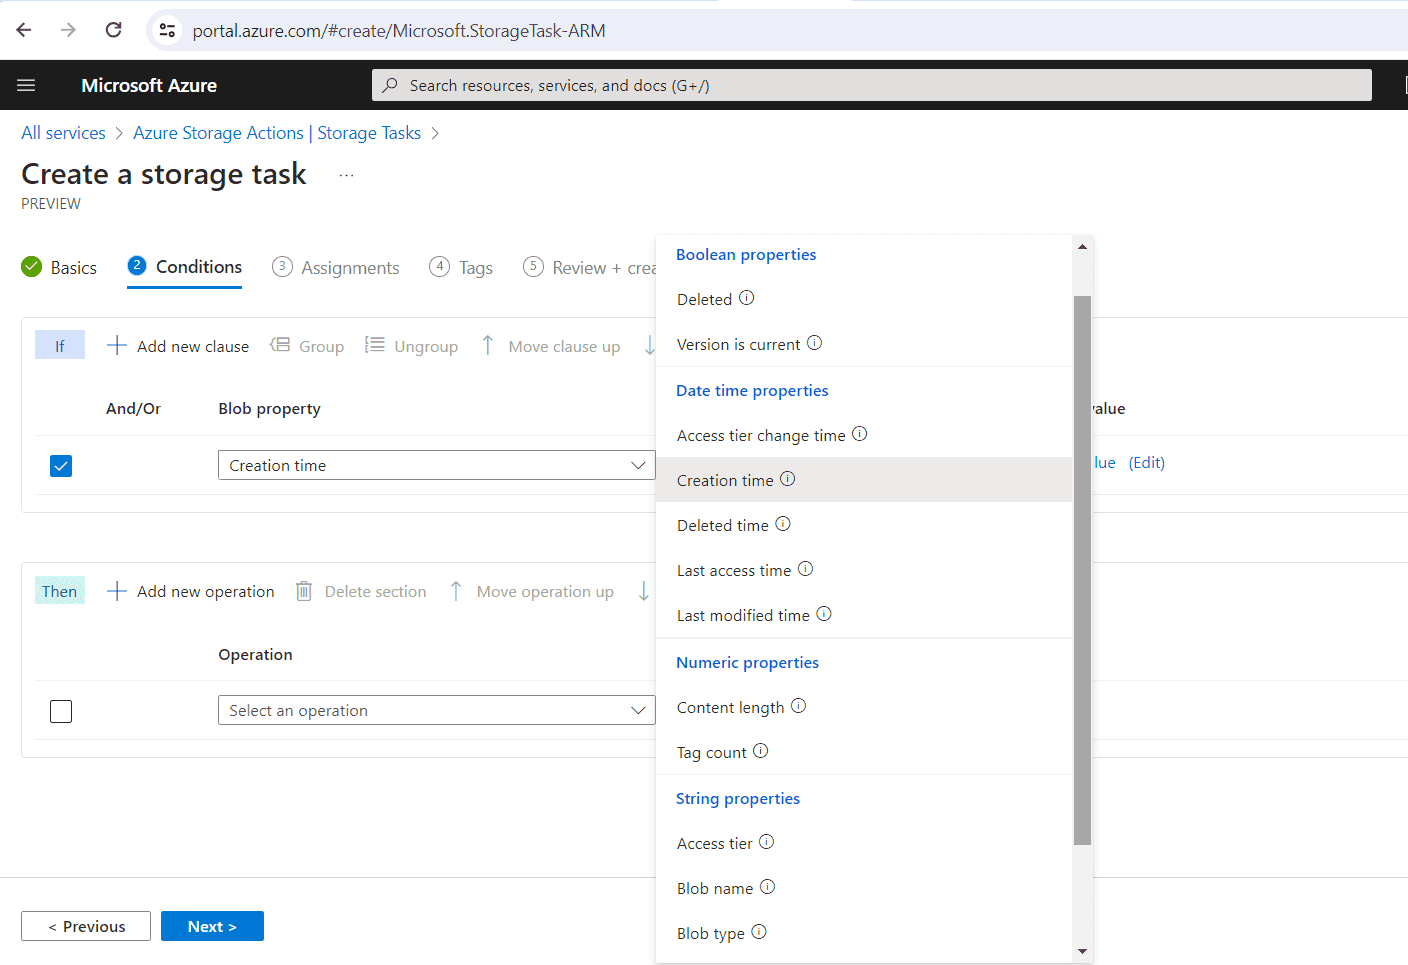Click the info icon next to Deleted
1408x965 pixels.
747,298
